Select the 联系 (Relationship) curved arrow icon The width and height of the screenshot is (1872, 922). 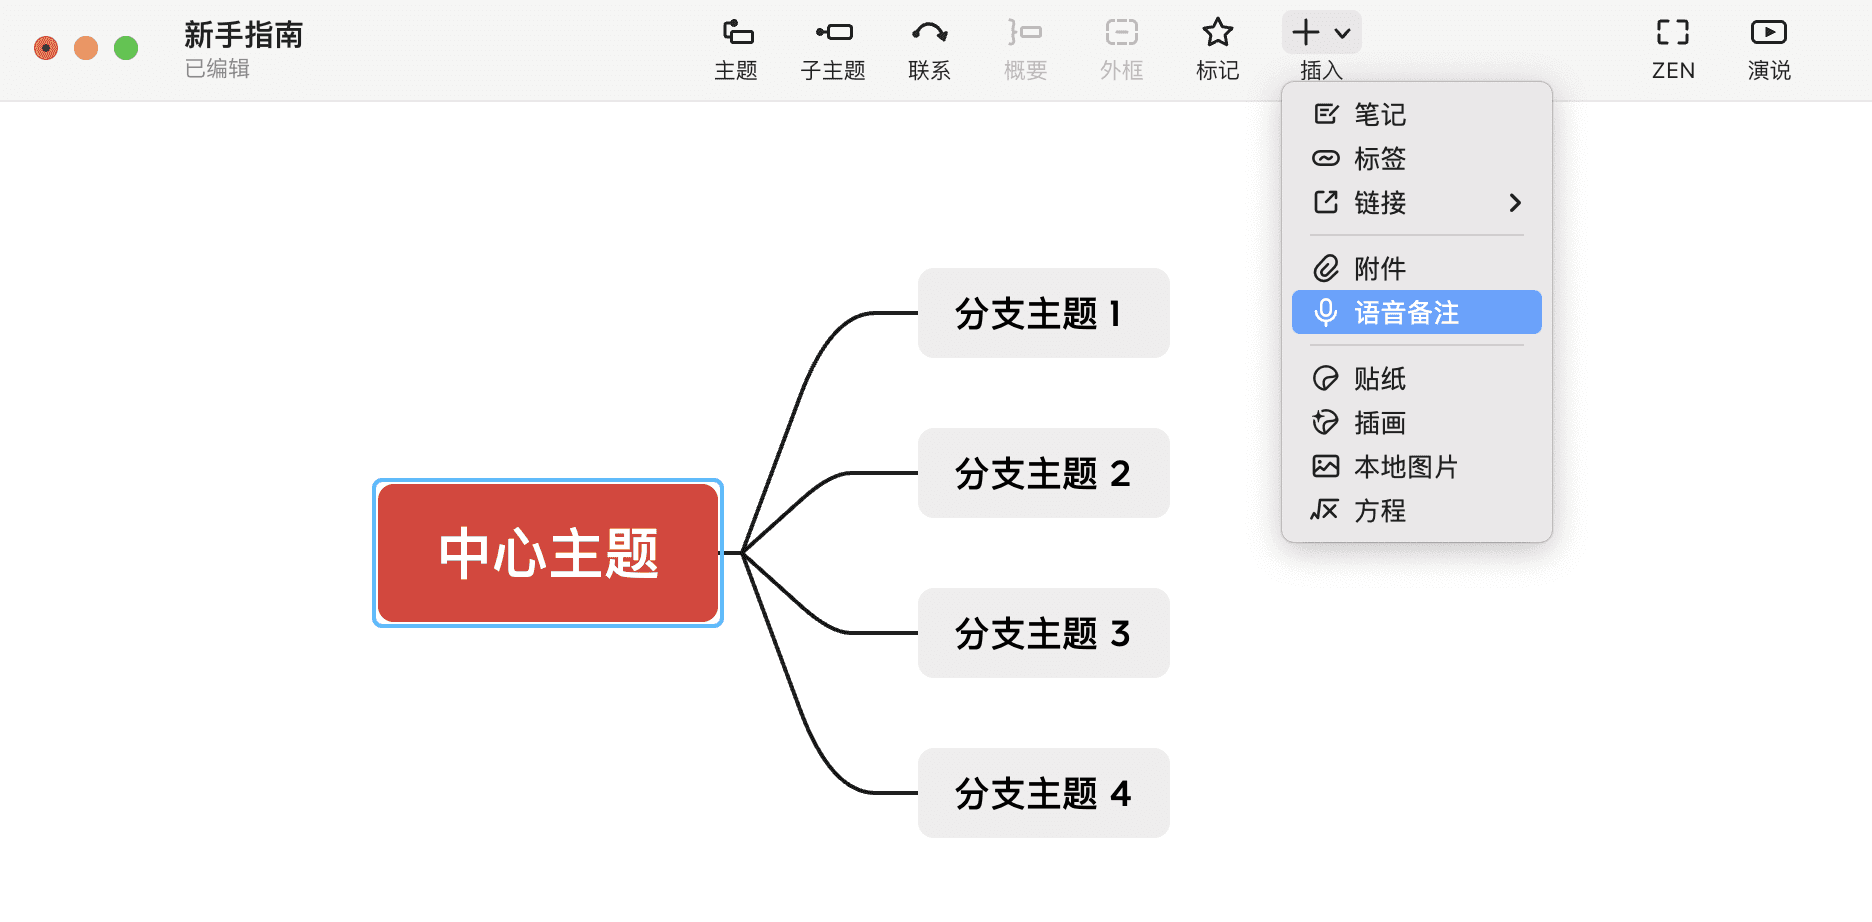click(x=928, y=45)
